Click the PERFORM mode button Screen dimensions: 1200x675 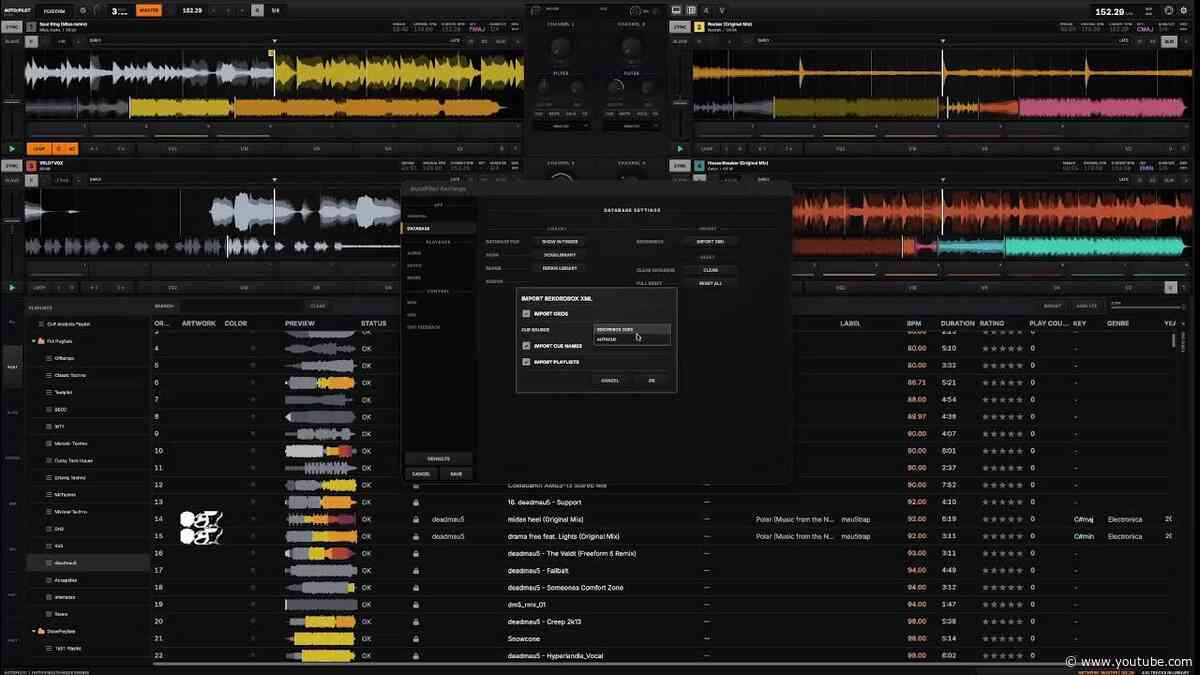[55, 10]
